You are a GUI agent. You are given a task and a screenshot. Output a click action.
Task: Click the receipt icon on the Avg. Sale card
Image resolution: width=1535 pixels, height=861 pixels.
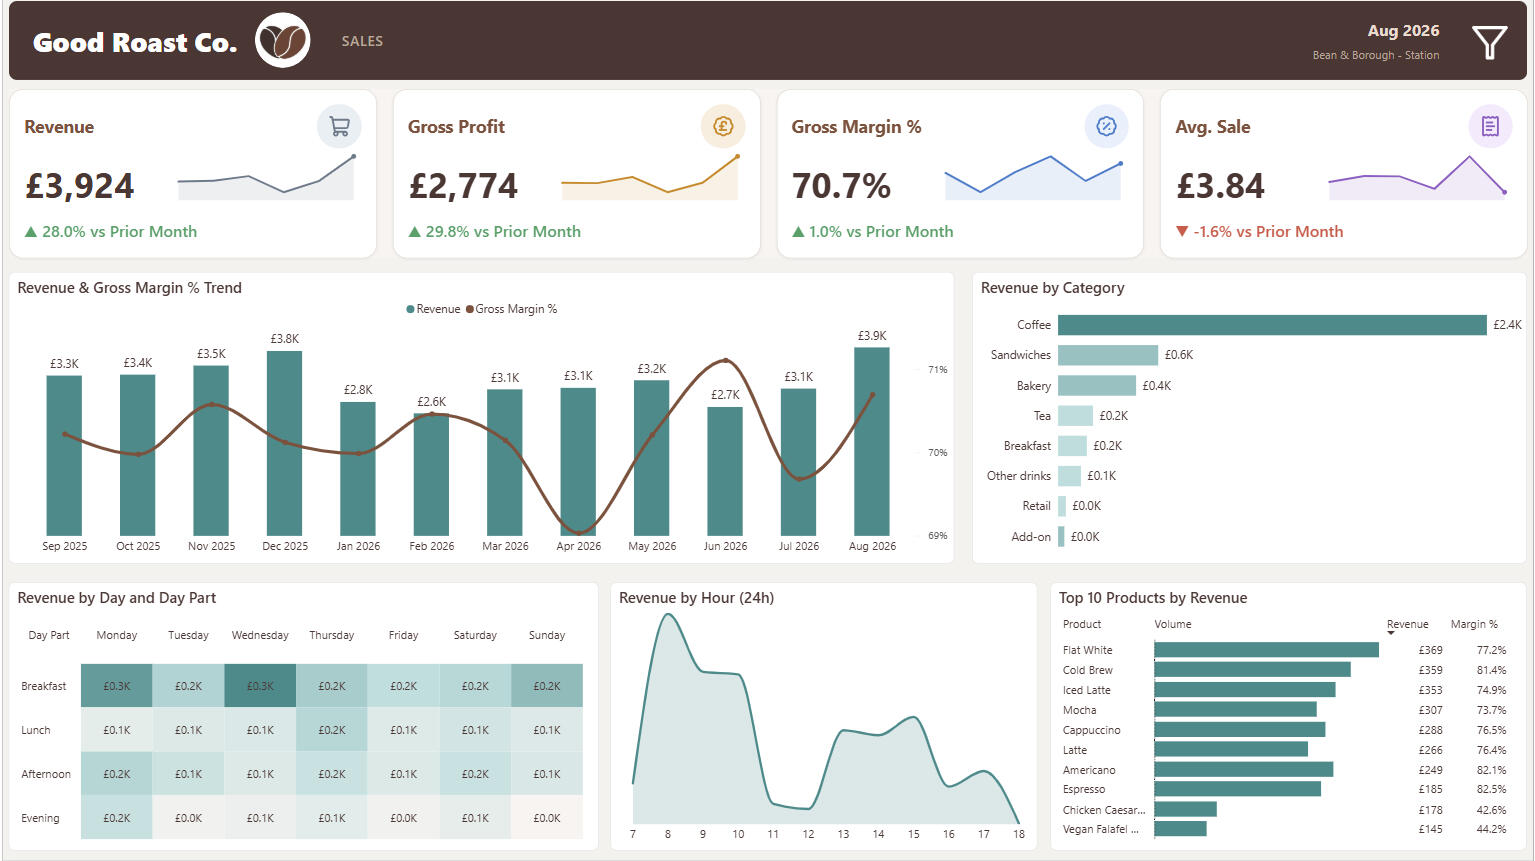pos(1490,127)
